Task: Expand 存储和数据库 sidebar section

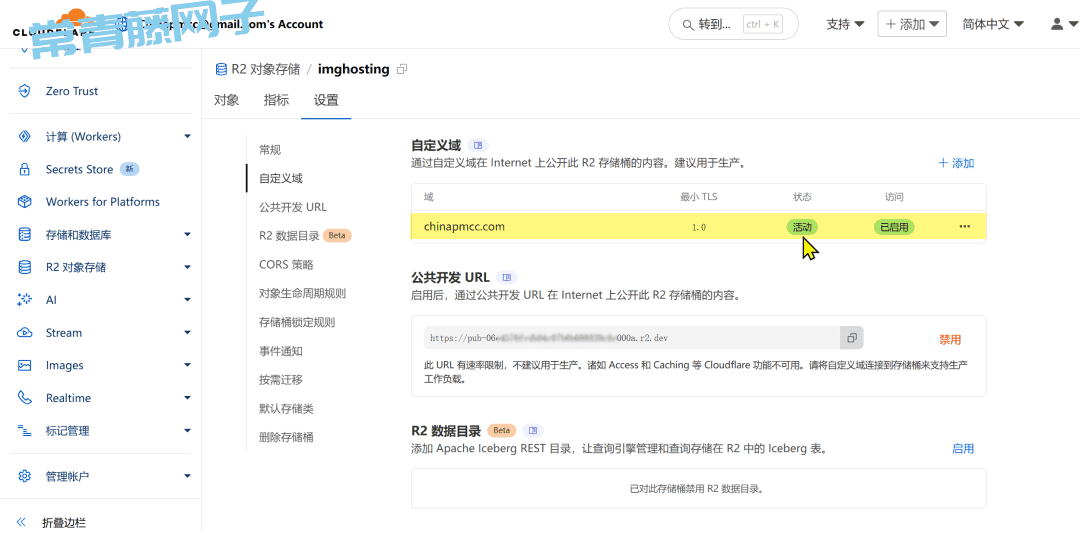Action: point(187,235)
